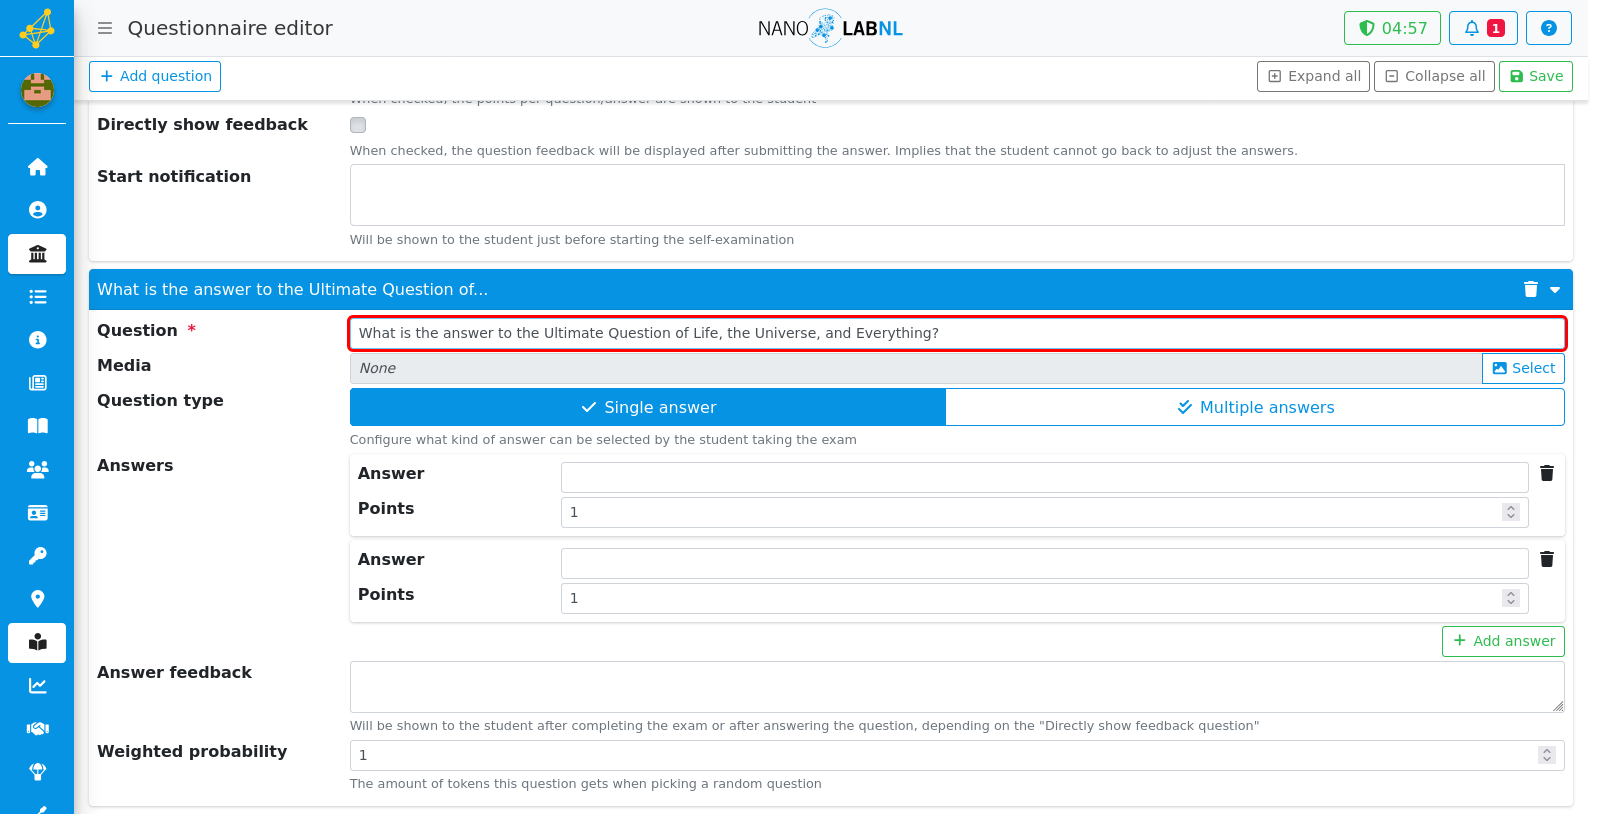Click Collapse all button

click(1435, 76)
